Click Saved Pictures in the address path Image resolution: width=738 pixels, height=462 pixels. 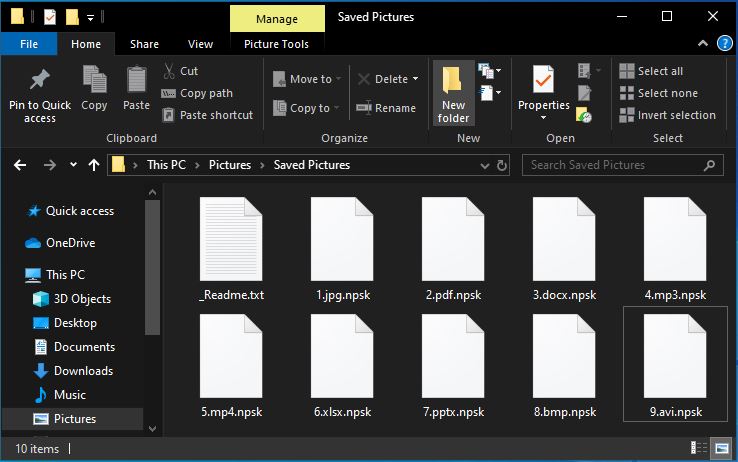click(312, 165)
